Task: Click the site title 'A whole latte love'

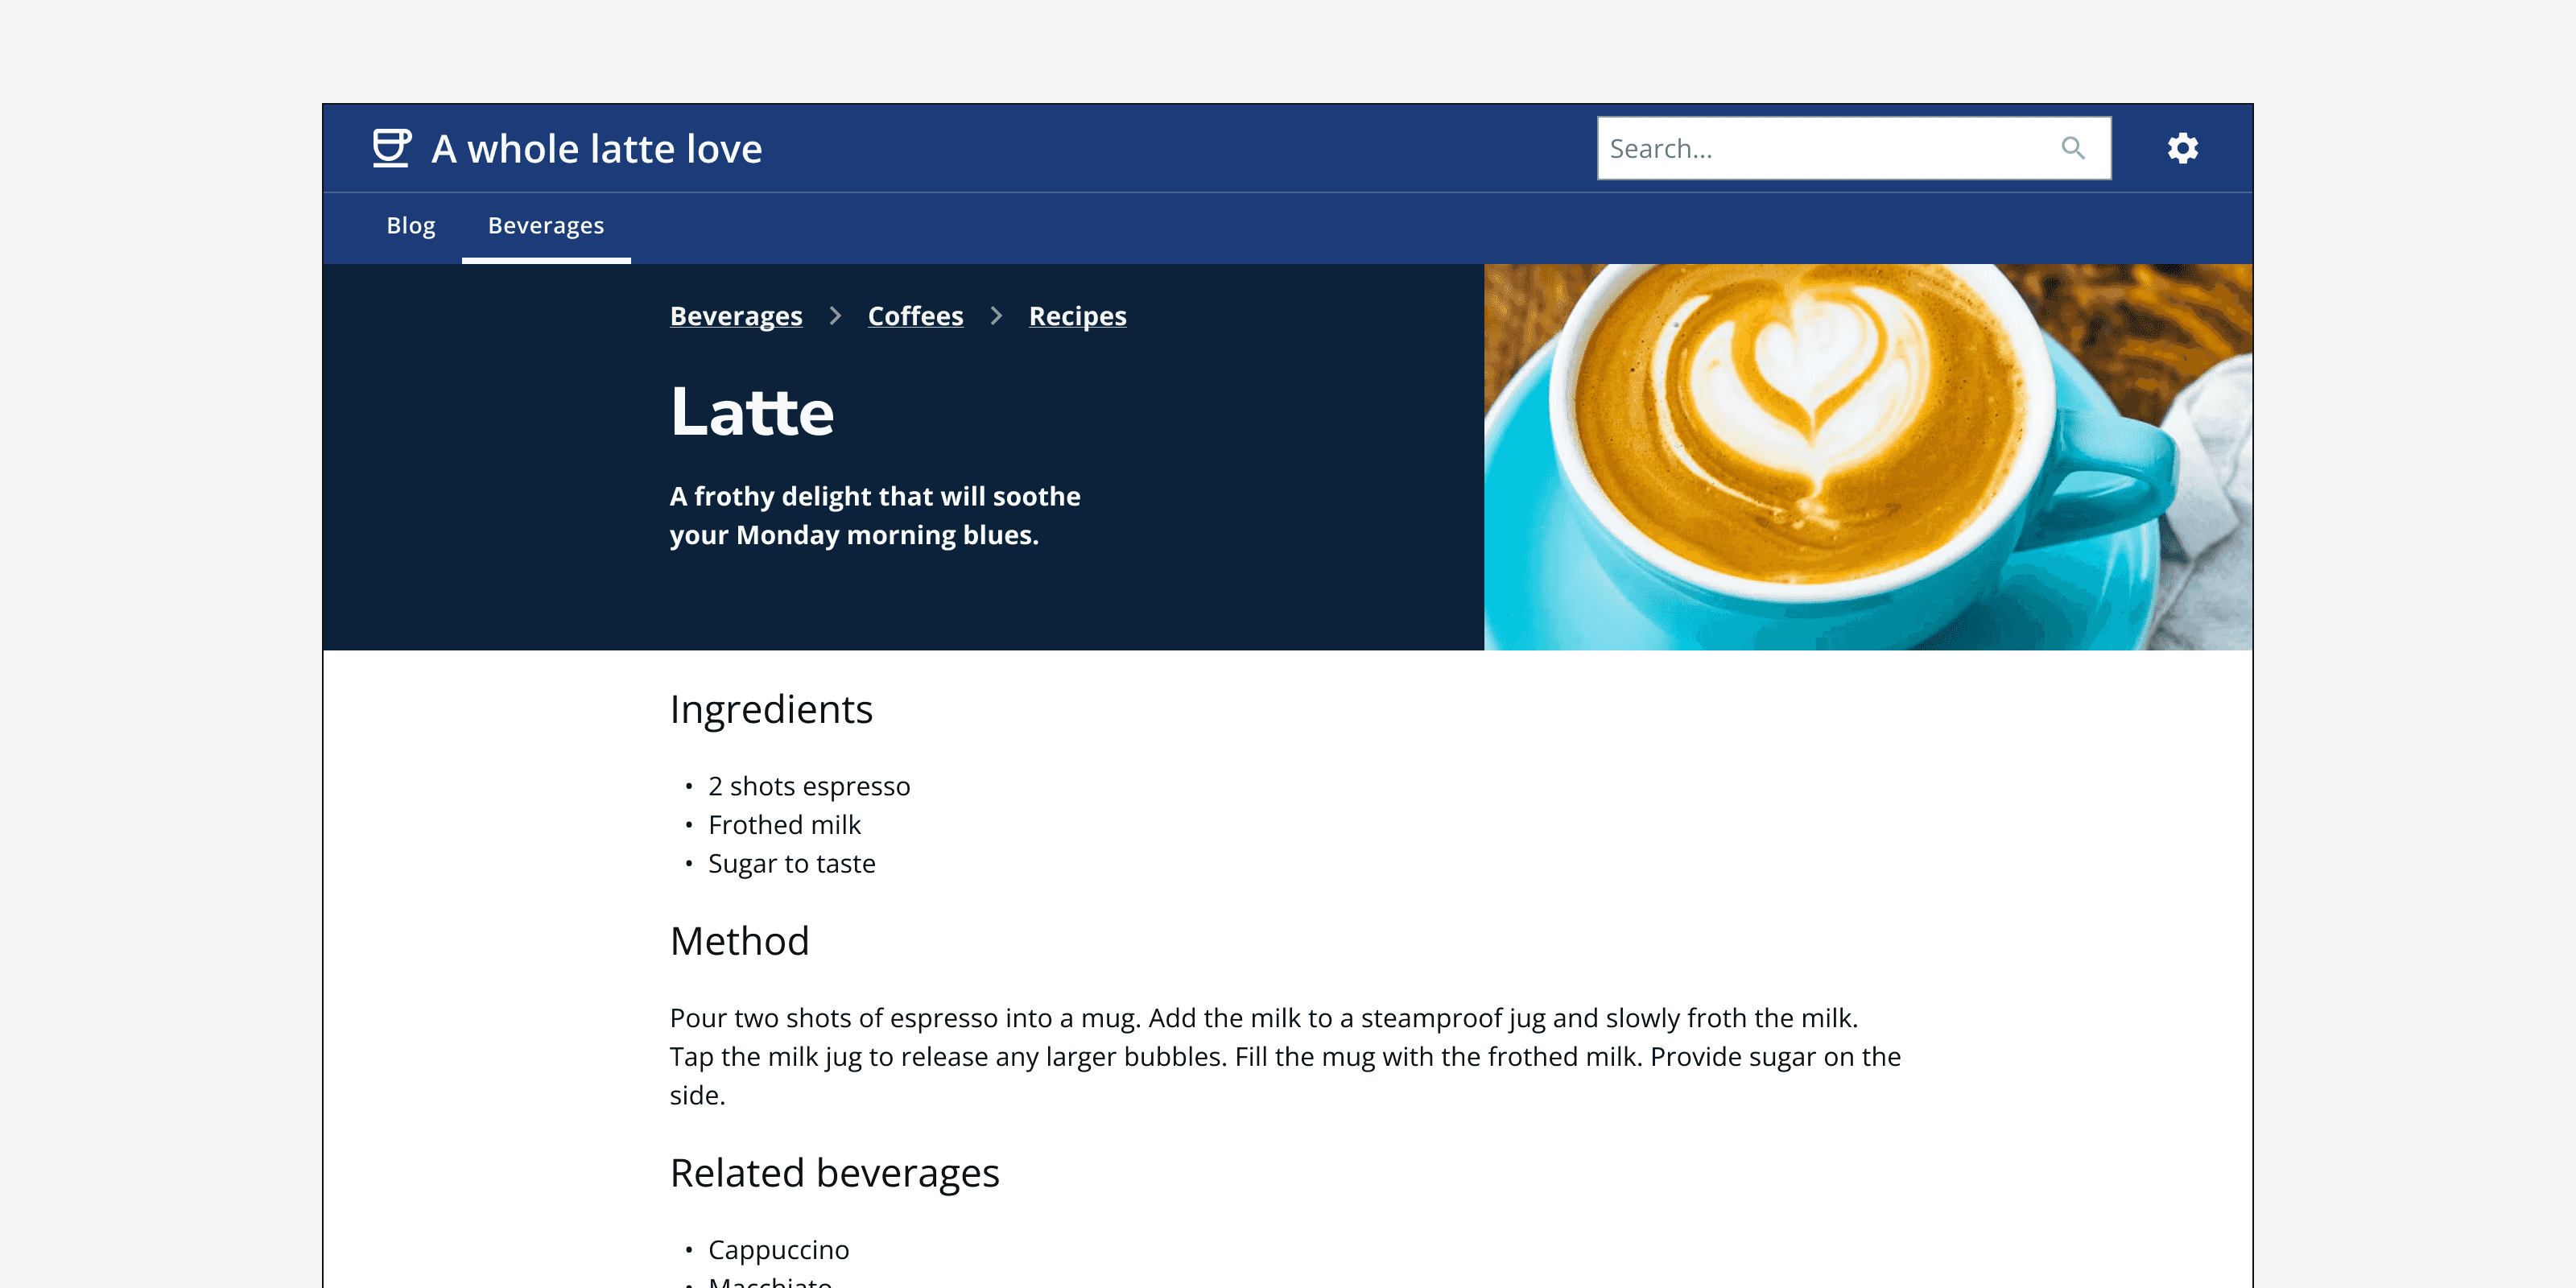Action: [596, 148]
